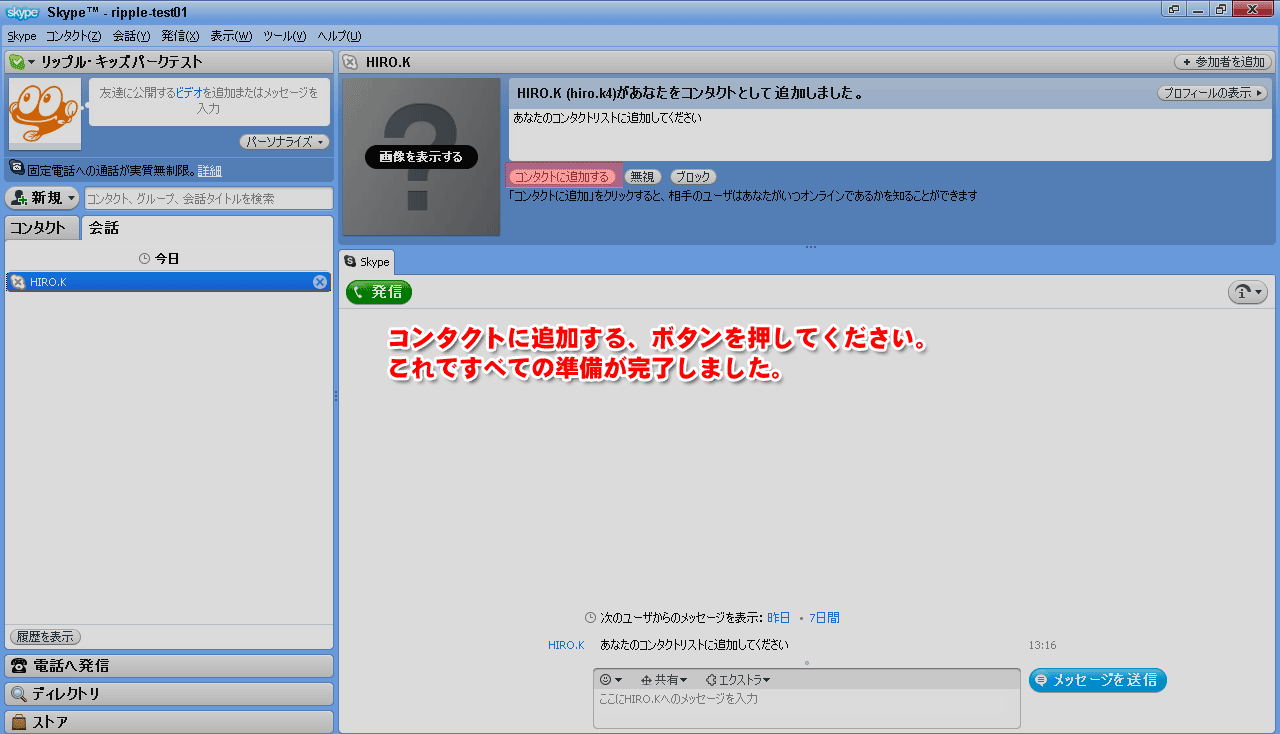Image resolution: width=1280 pixels, height=734 pixels.
Task: Click the 履歴を表示 button
Action: (45, 637)
